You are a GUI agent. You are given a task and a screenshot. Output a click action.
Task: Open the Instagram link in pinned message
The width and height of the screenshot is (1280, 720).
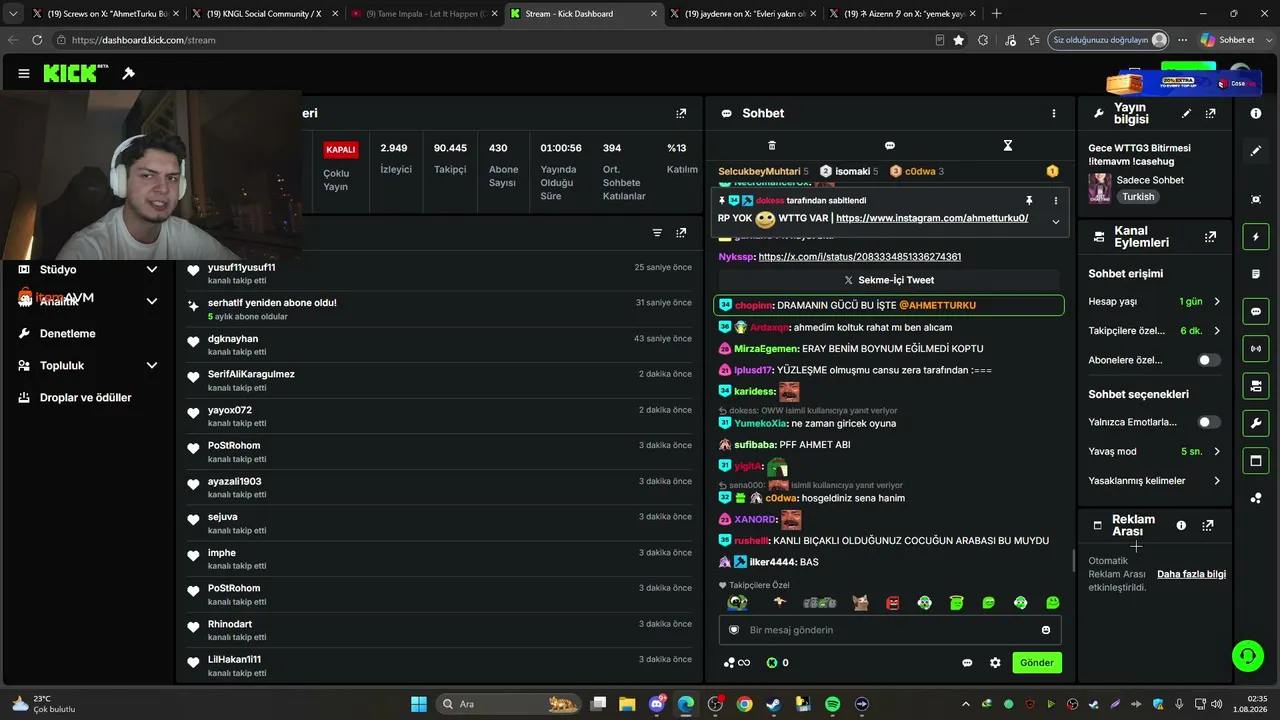[932, 218]
